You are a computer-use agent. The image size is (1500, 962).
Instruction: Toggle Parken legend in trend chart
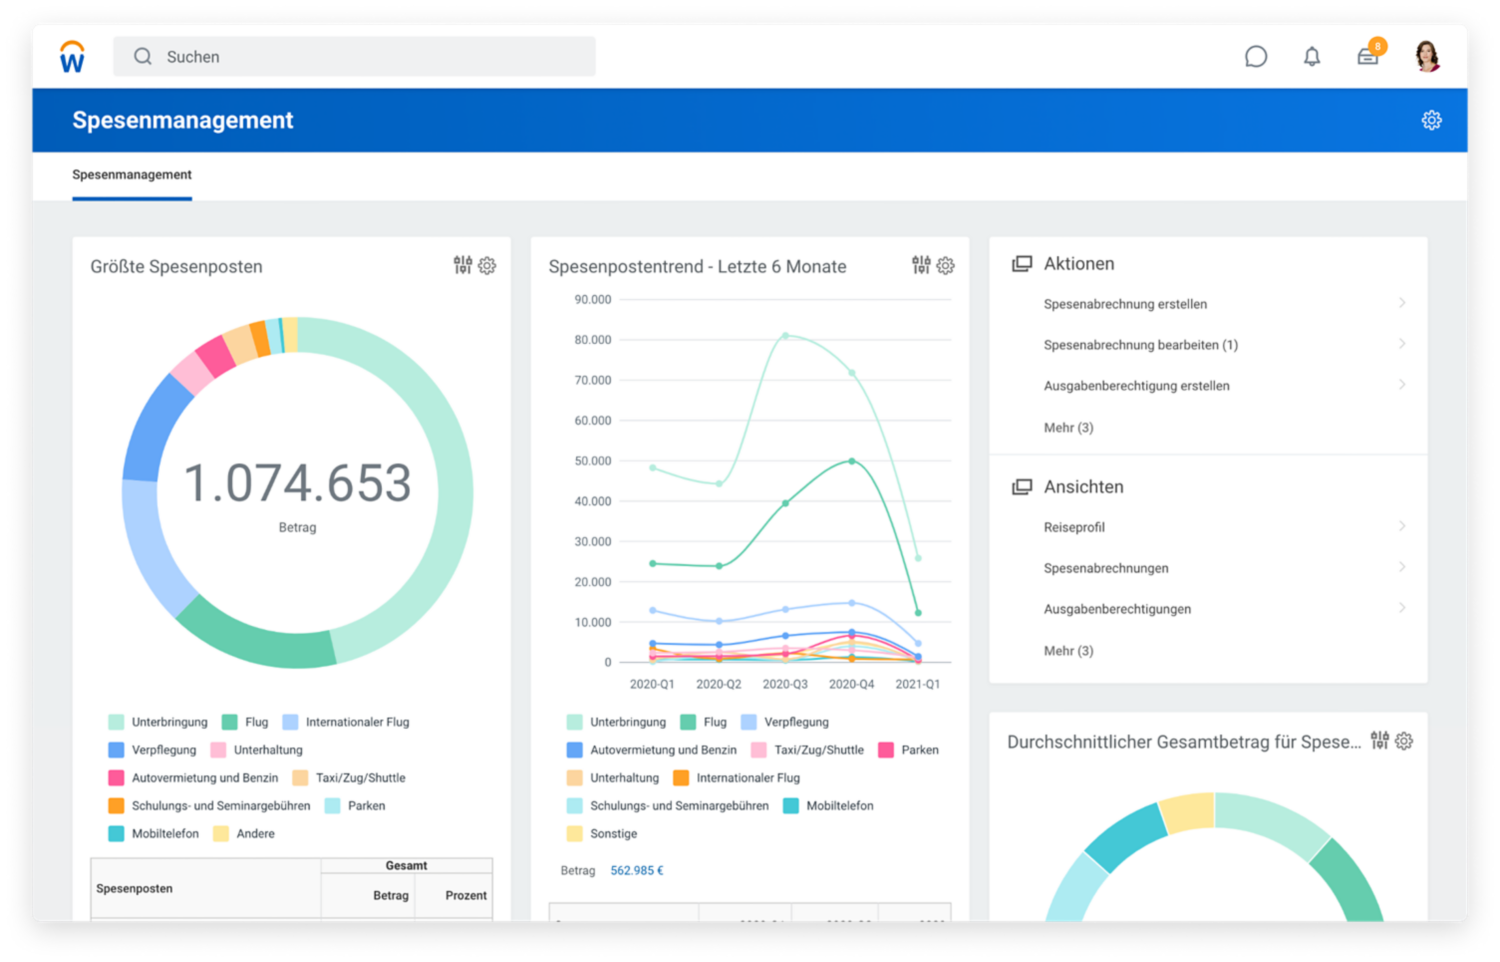tap(908, 750)
